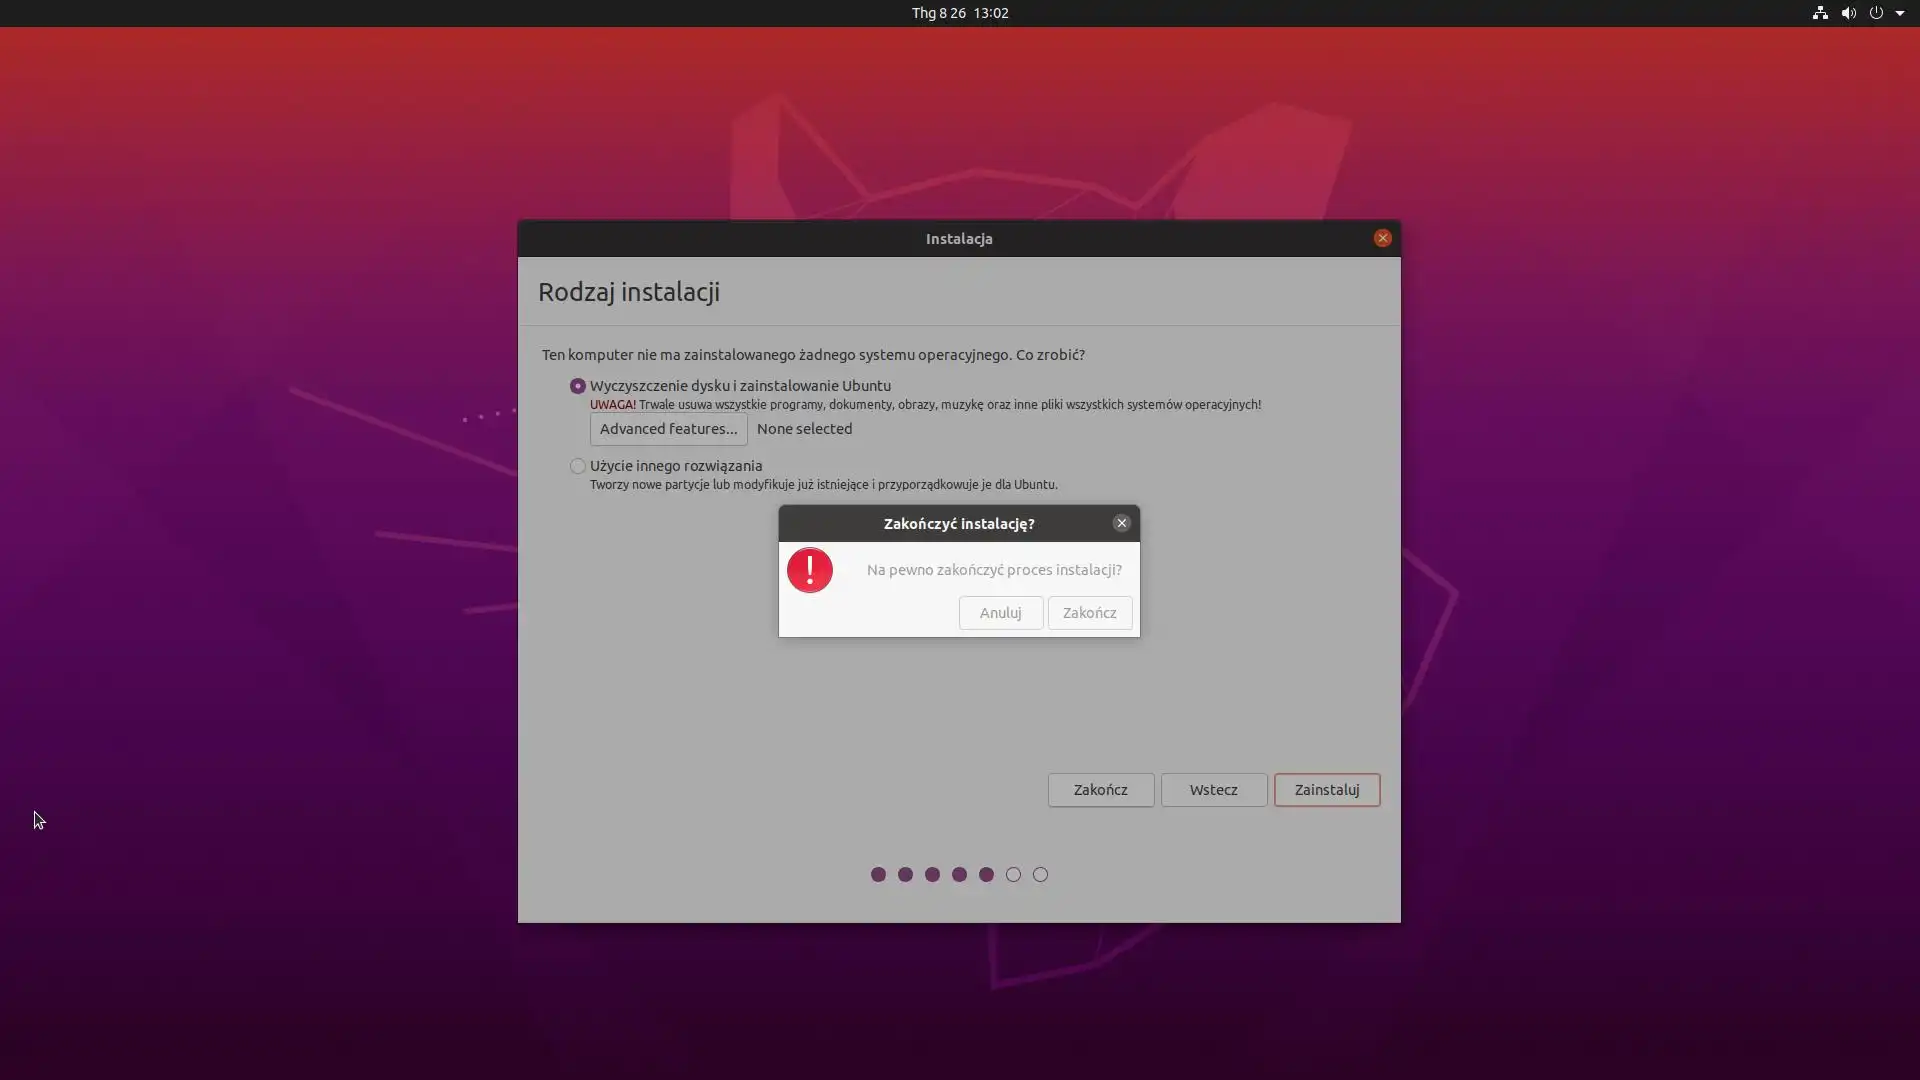Click the last empty progress dot

tap(1040, 875)
